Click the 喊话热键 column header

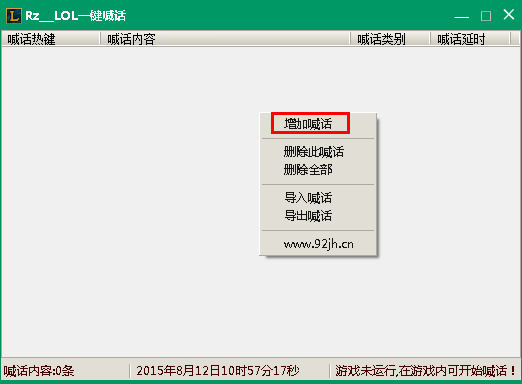point(51,39)
